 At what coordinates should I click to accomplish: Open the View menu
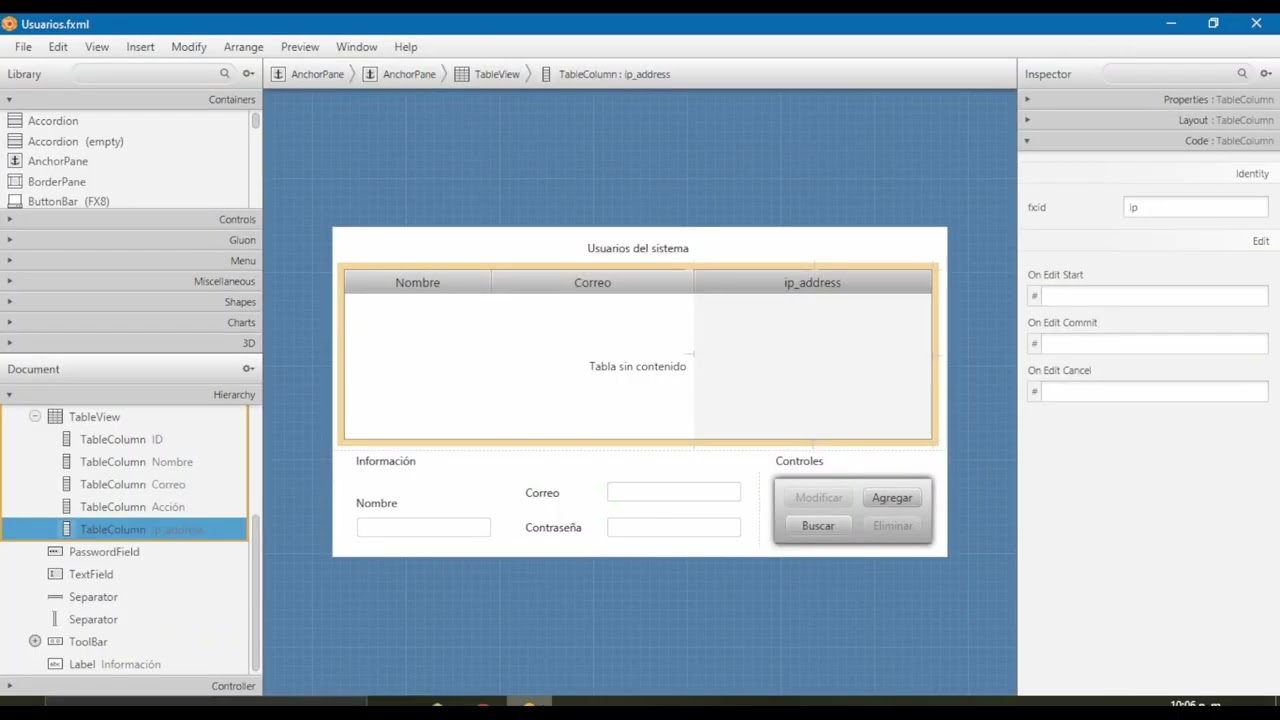tap(97, 47)
